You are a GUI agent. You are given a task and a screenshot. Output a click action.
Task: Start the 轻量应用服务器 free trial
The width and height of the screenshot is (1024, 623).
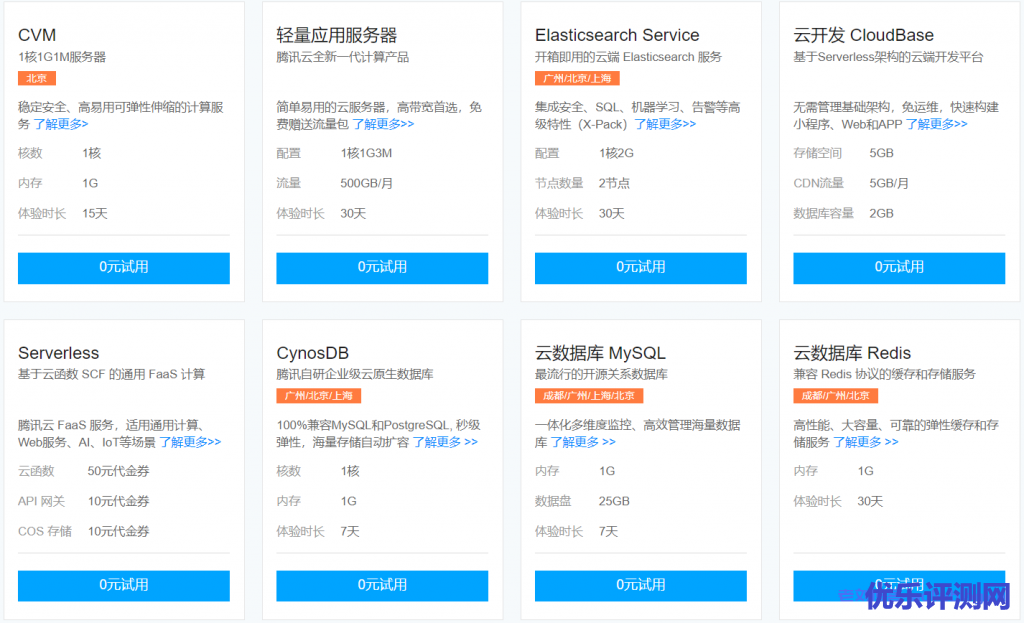point(382,267)
